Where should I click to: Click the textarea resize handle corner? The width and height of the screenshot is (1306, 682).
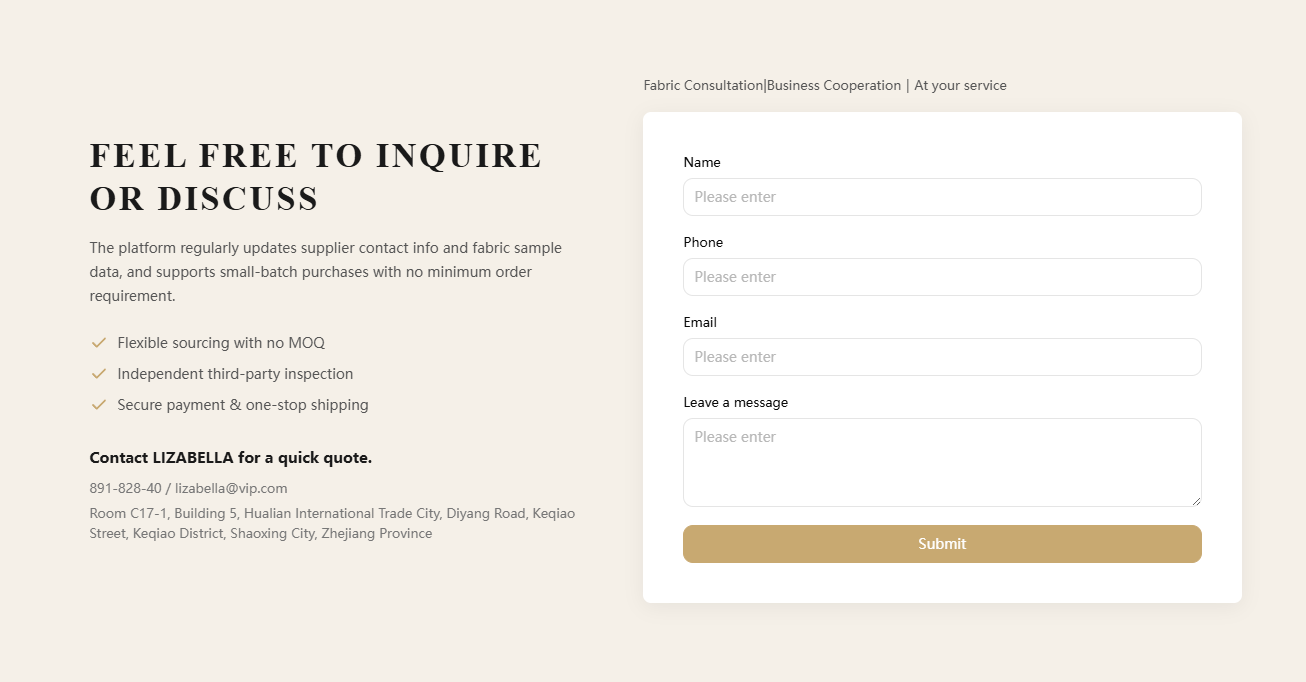click(1196, 501)
